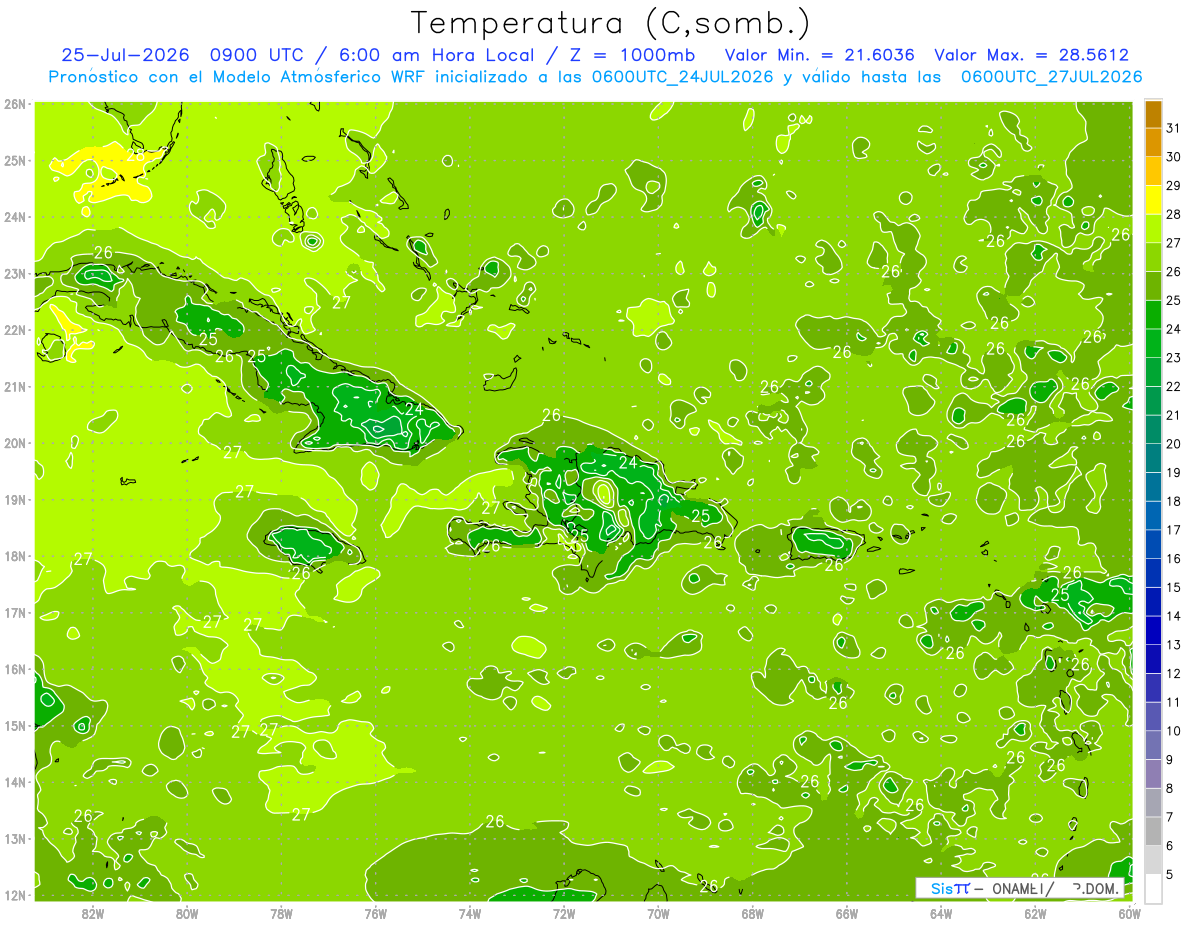This screenshot has width=1200, height=927.
Task: Click the '20N' latitude axis label
Action: 15,443
